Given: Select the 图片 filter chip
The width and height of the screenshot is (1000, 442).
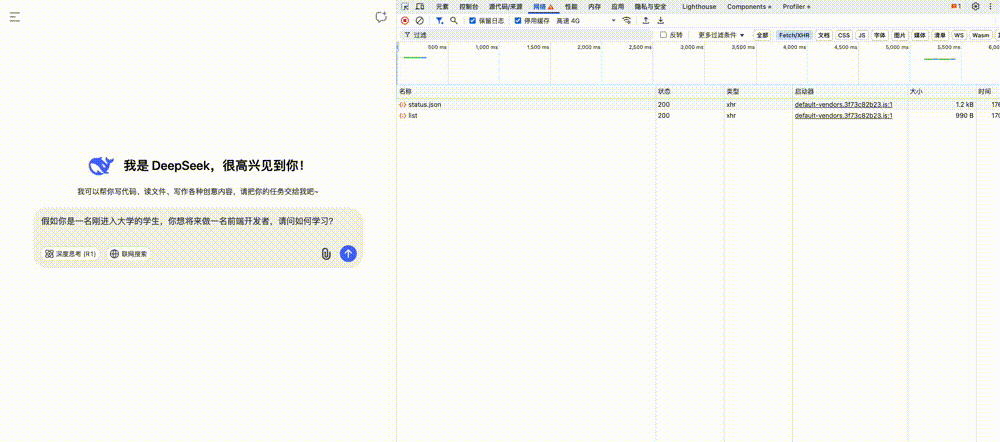Looking at the screenshot, I should click(x=900, y=35).
